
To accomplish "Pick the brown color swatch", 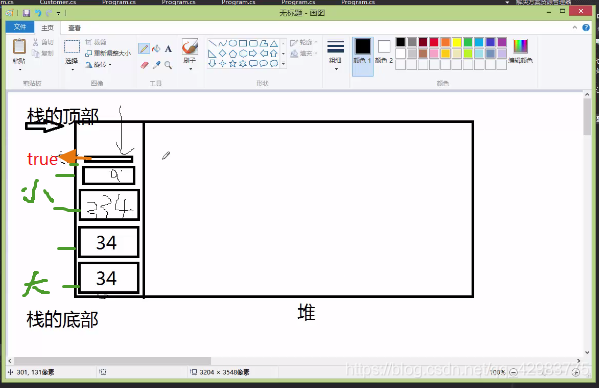I will point(423,53).
